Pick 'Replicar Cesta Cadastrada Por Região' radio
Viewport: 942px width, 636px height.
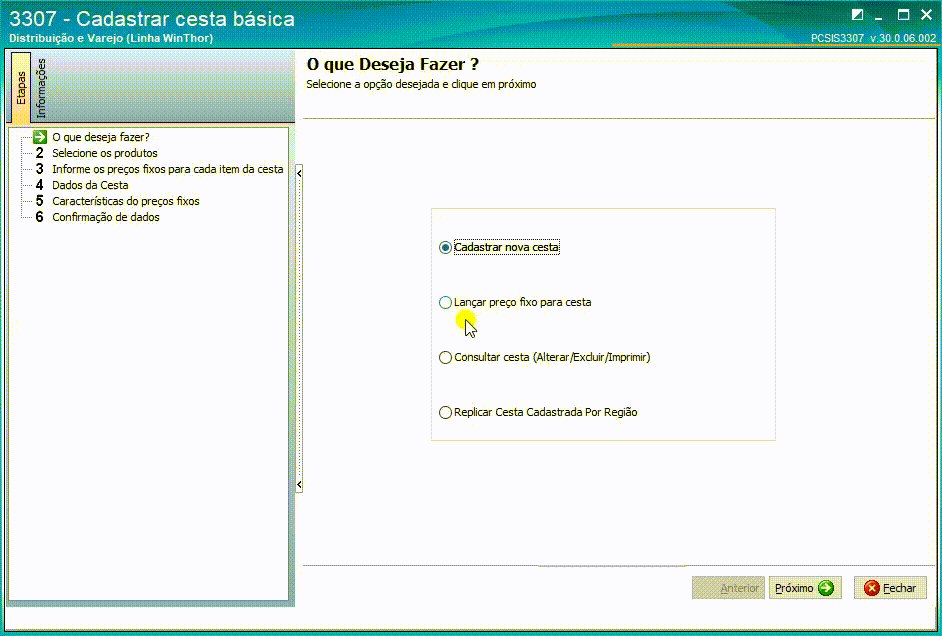coord(538,413)
